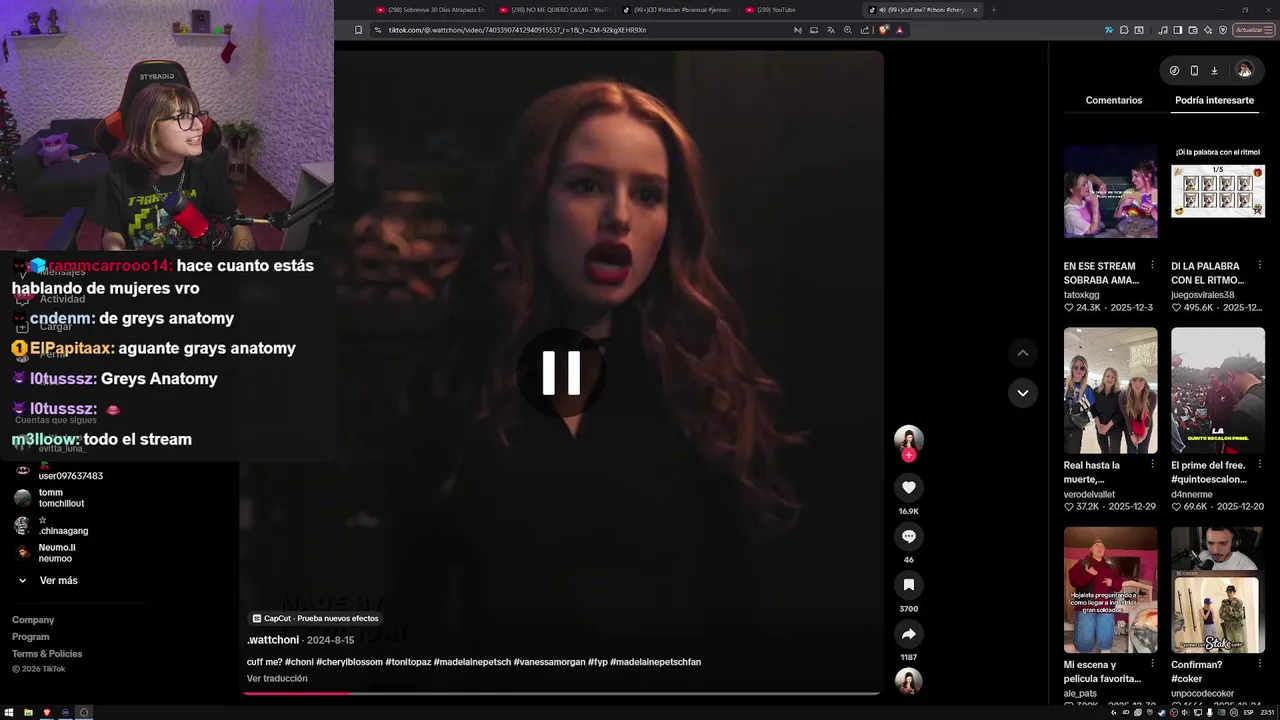
Task: Open the comments bubble icon showing 46
Action: point(908,536)
